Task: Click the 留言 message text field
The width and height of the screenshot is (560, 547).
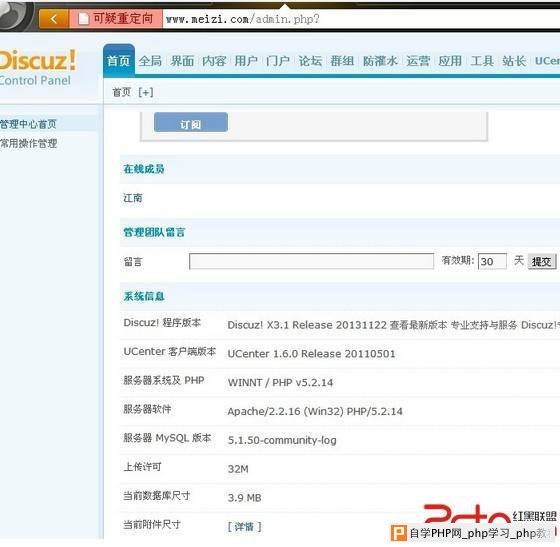Action: pos(311,261)
